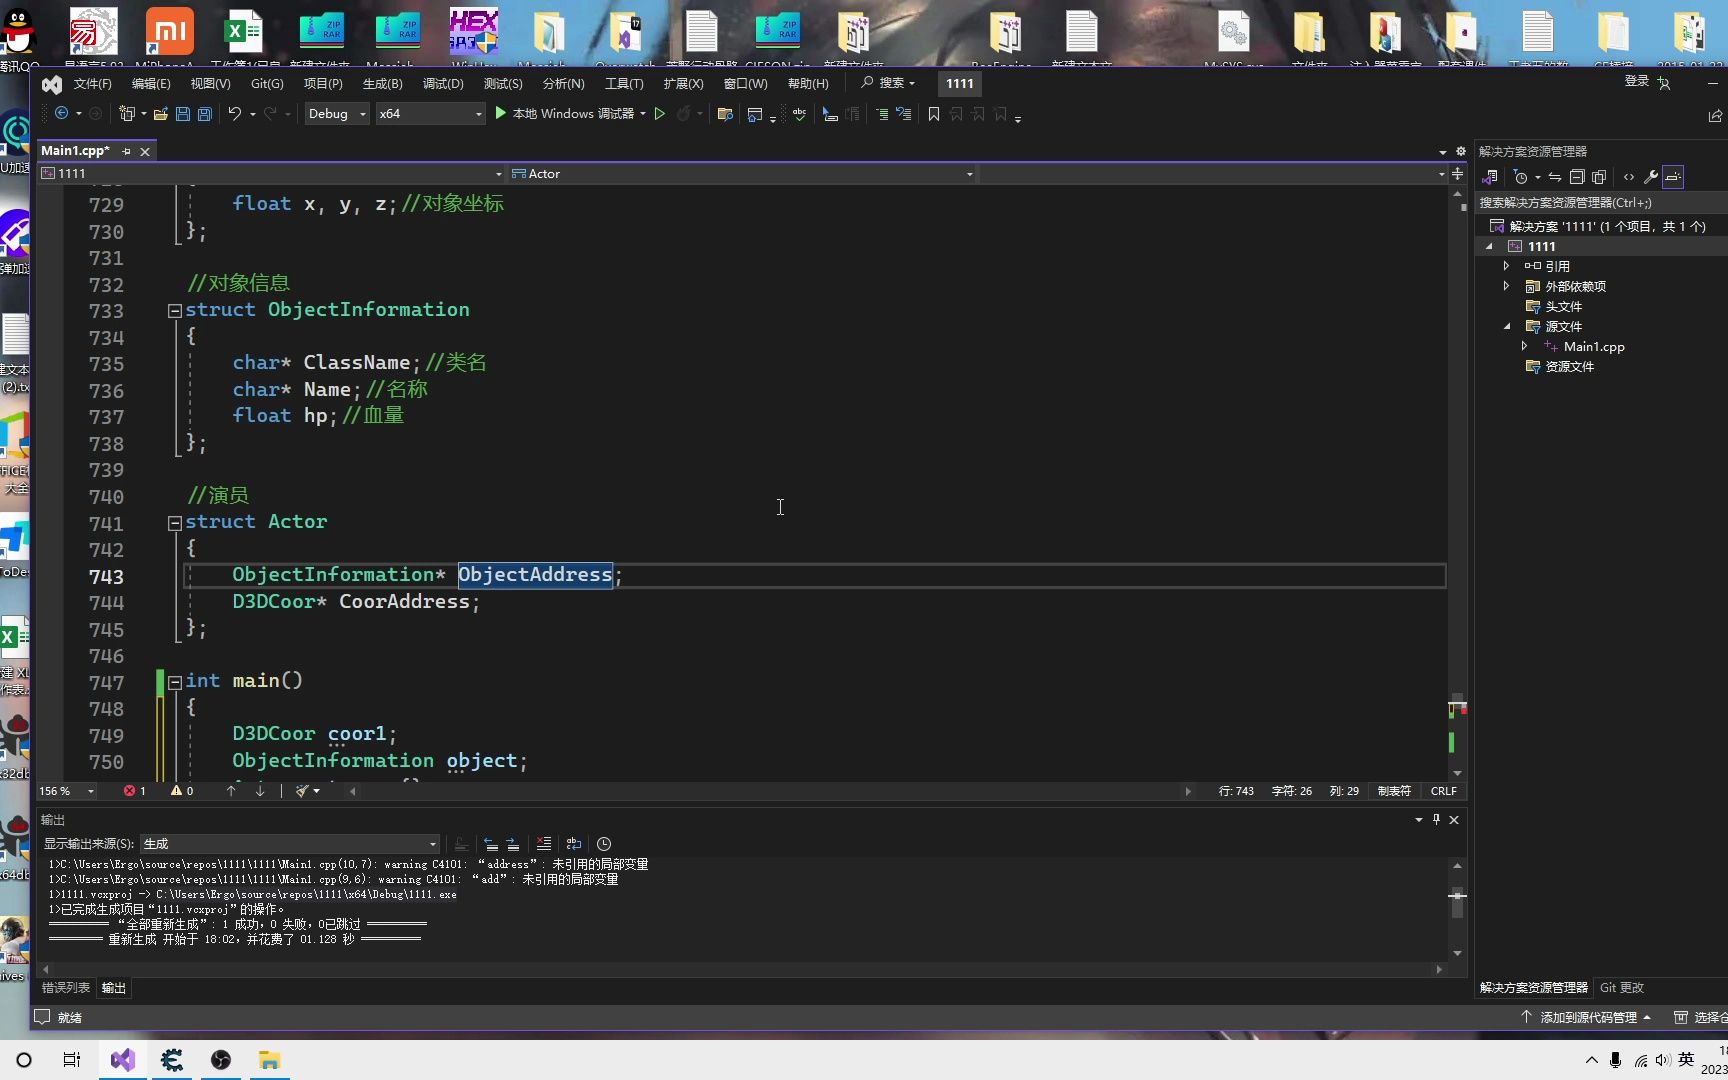Click Clear All icon in Output panel
1728x1080 pixels.
pos(544,844)
